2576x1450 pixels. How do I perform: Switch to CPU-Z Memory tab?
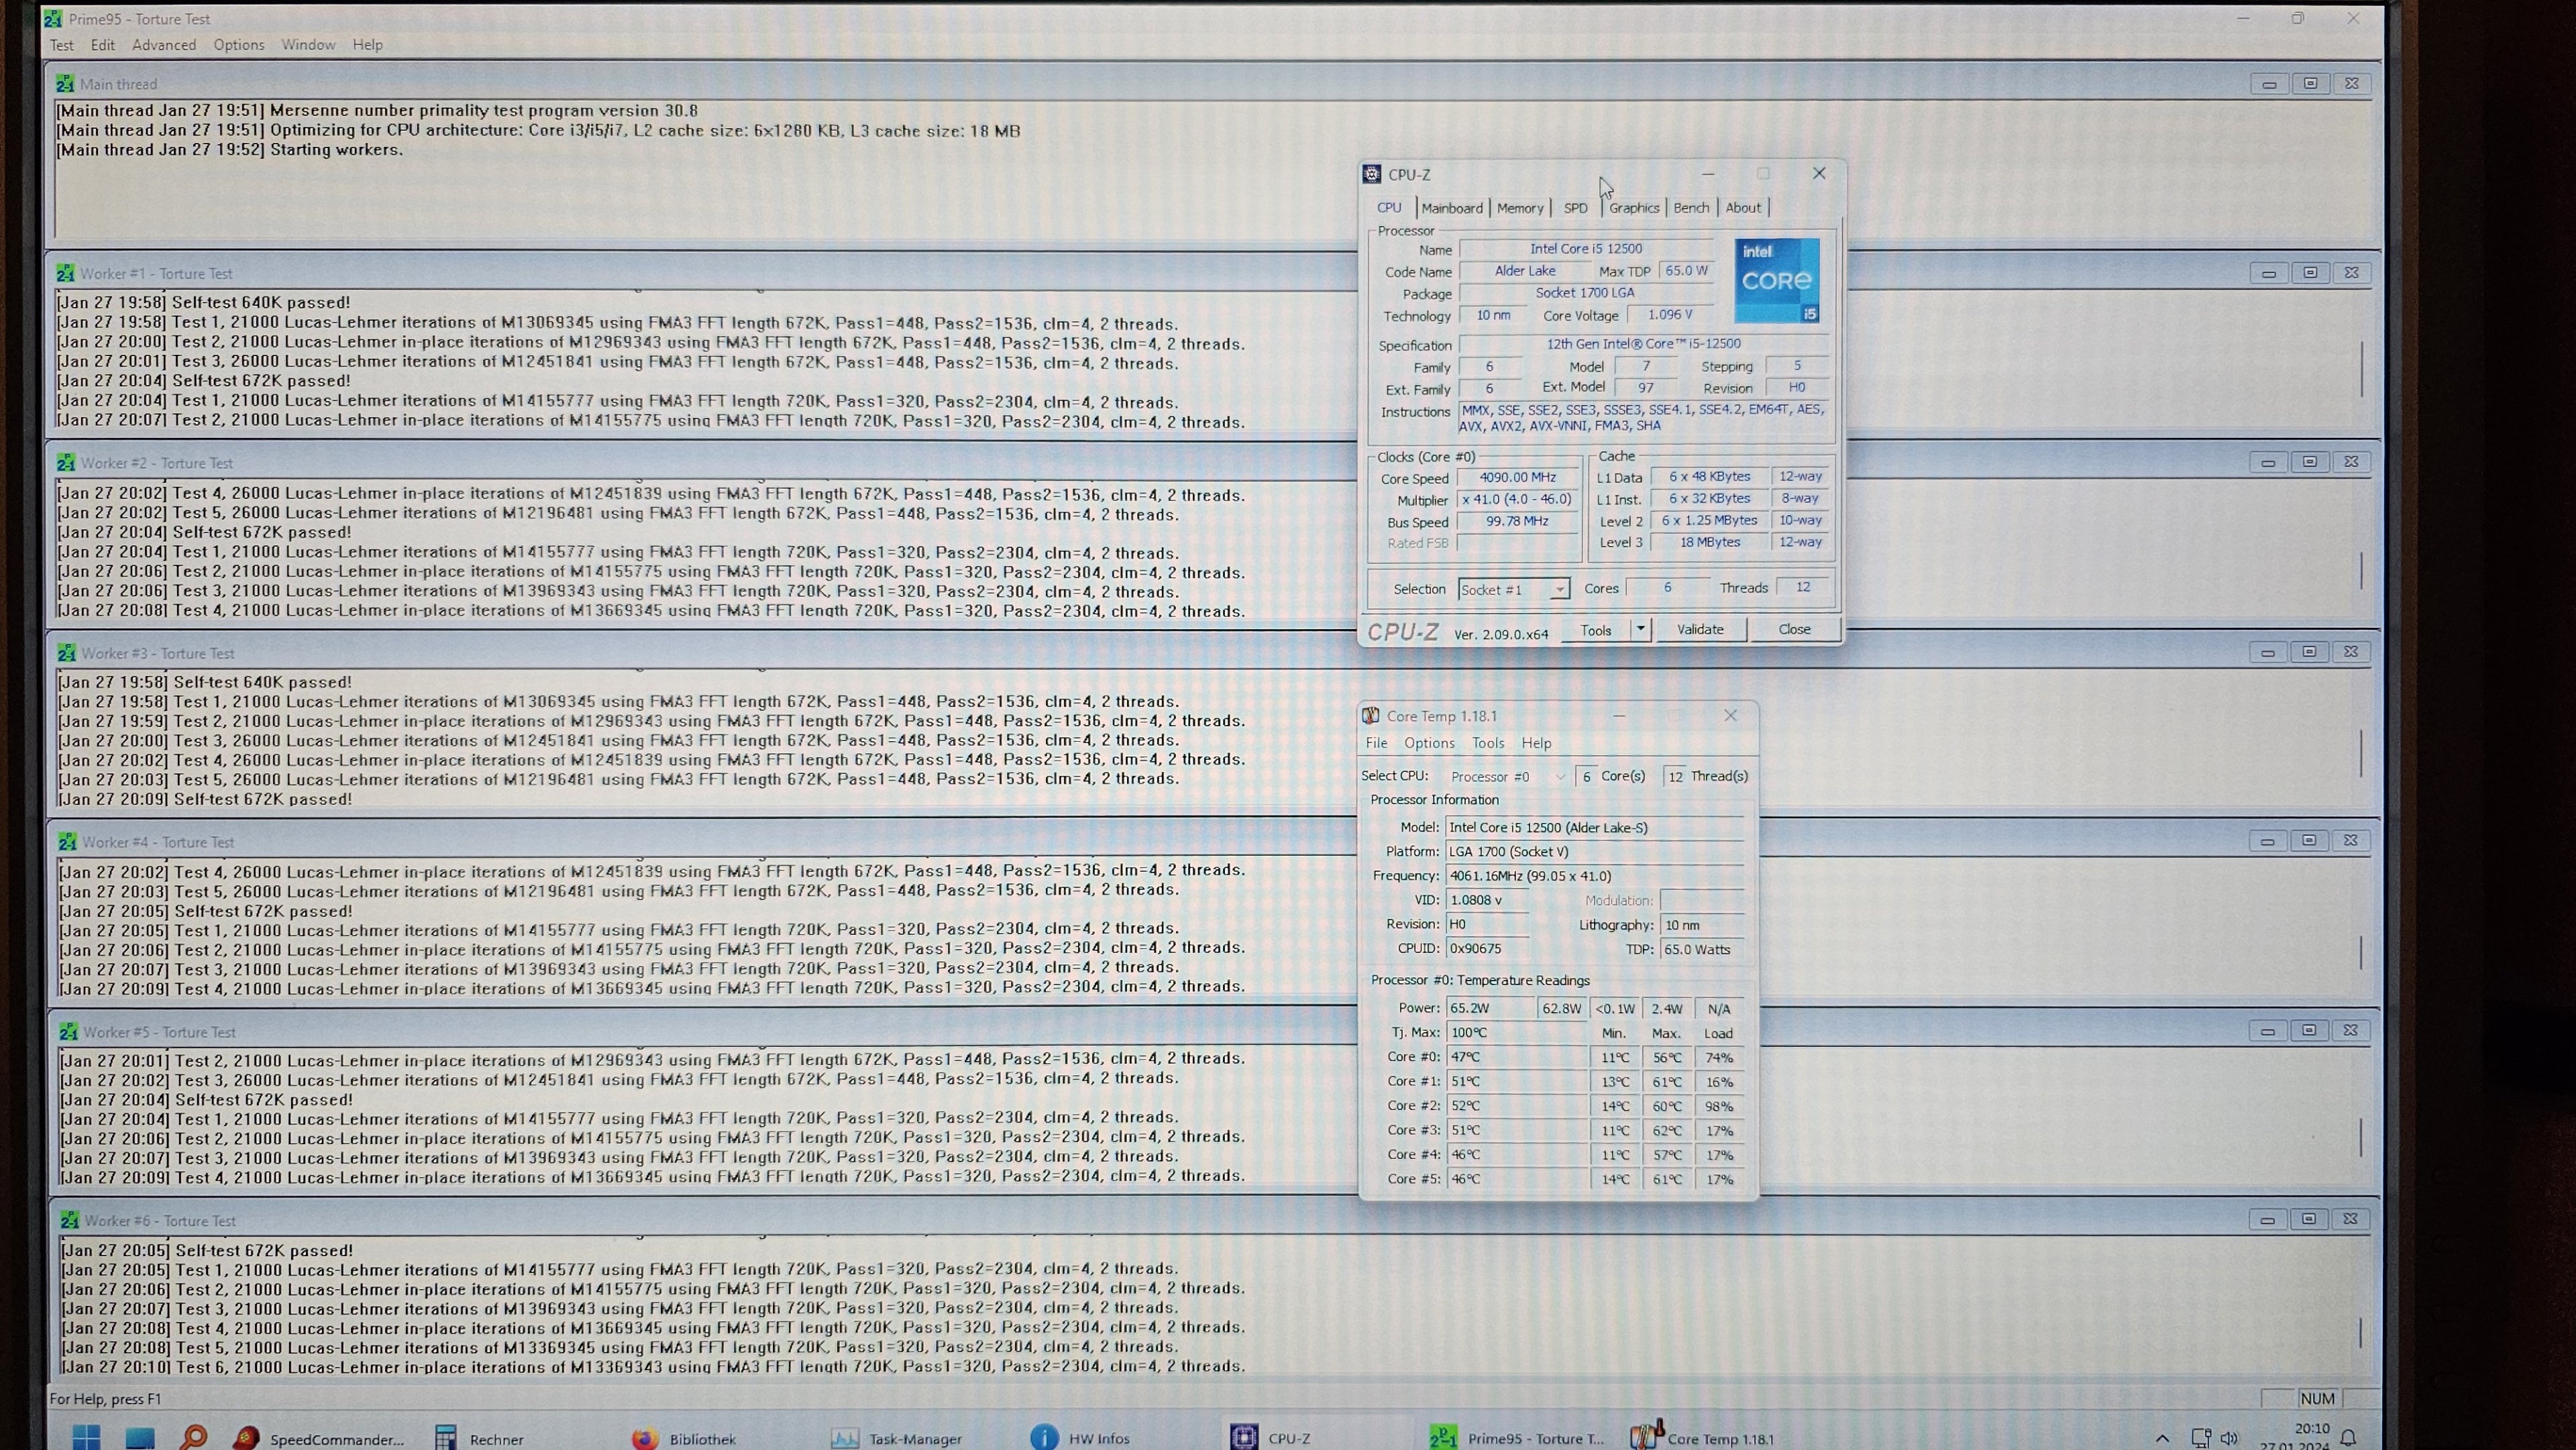[x=1519, y=208]
